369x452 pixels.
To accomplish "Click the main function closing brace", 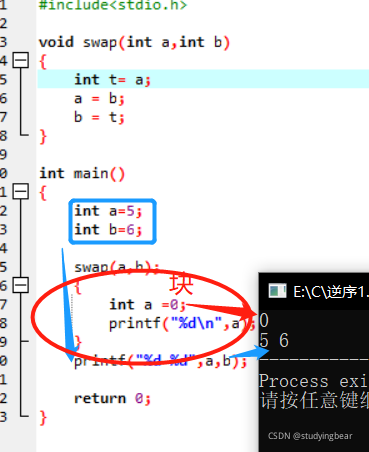I will tap(43, 417).
